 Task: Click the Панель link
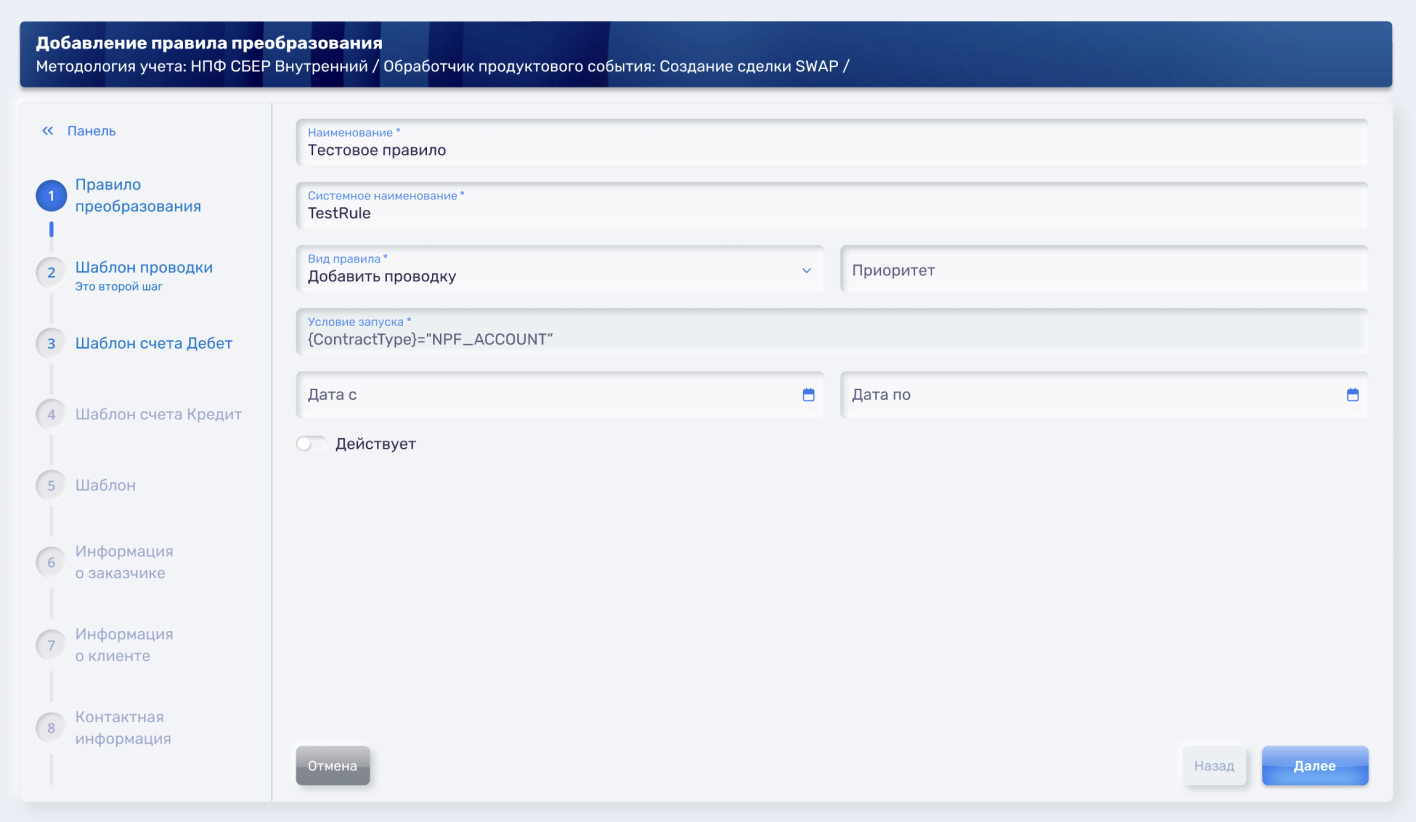pos(92,131)
